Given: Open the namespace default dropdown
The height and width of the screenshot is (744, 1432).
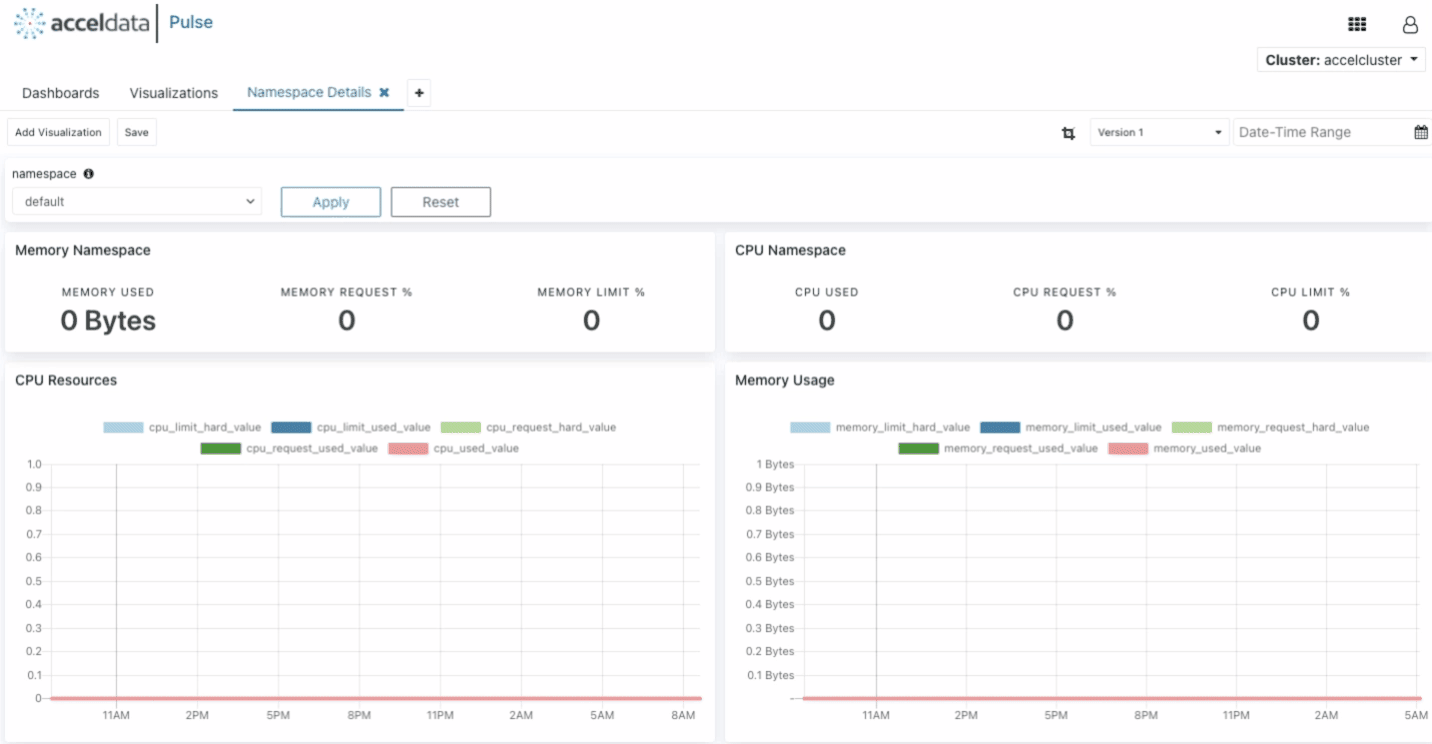Looking at the screenshot, I should click(137, 201).
